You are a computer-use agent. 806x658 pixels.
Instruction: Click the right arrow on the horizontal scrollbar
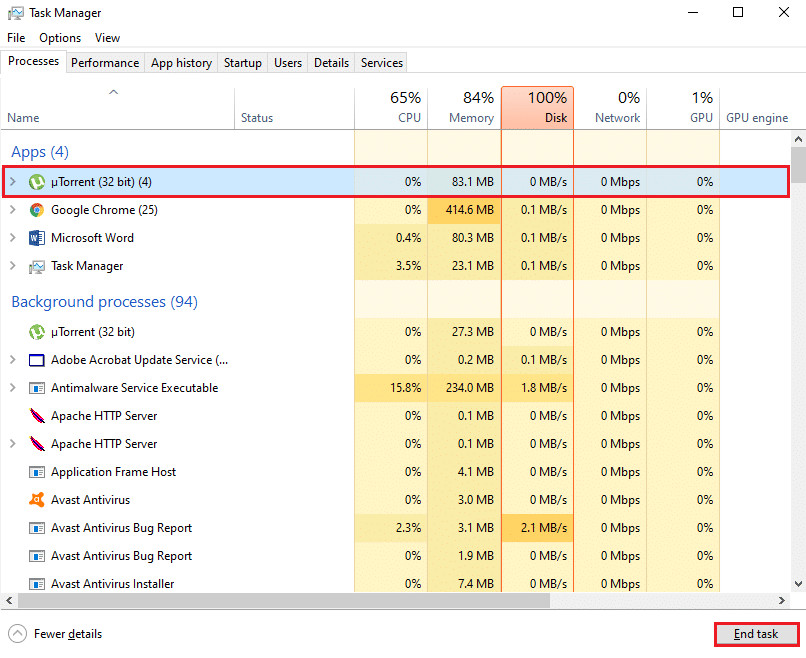pyautogui.click(x=784, y=601)
